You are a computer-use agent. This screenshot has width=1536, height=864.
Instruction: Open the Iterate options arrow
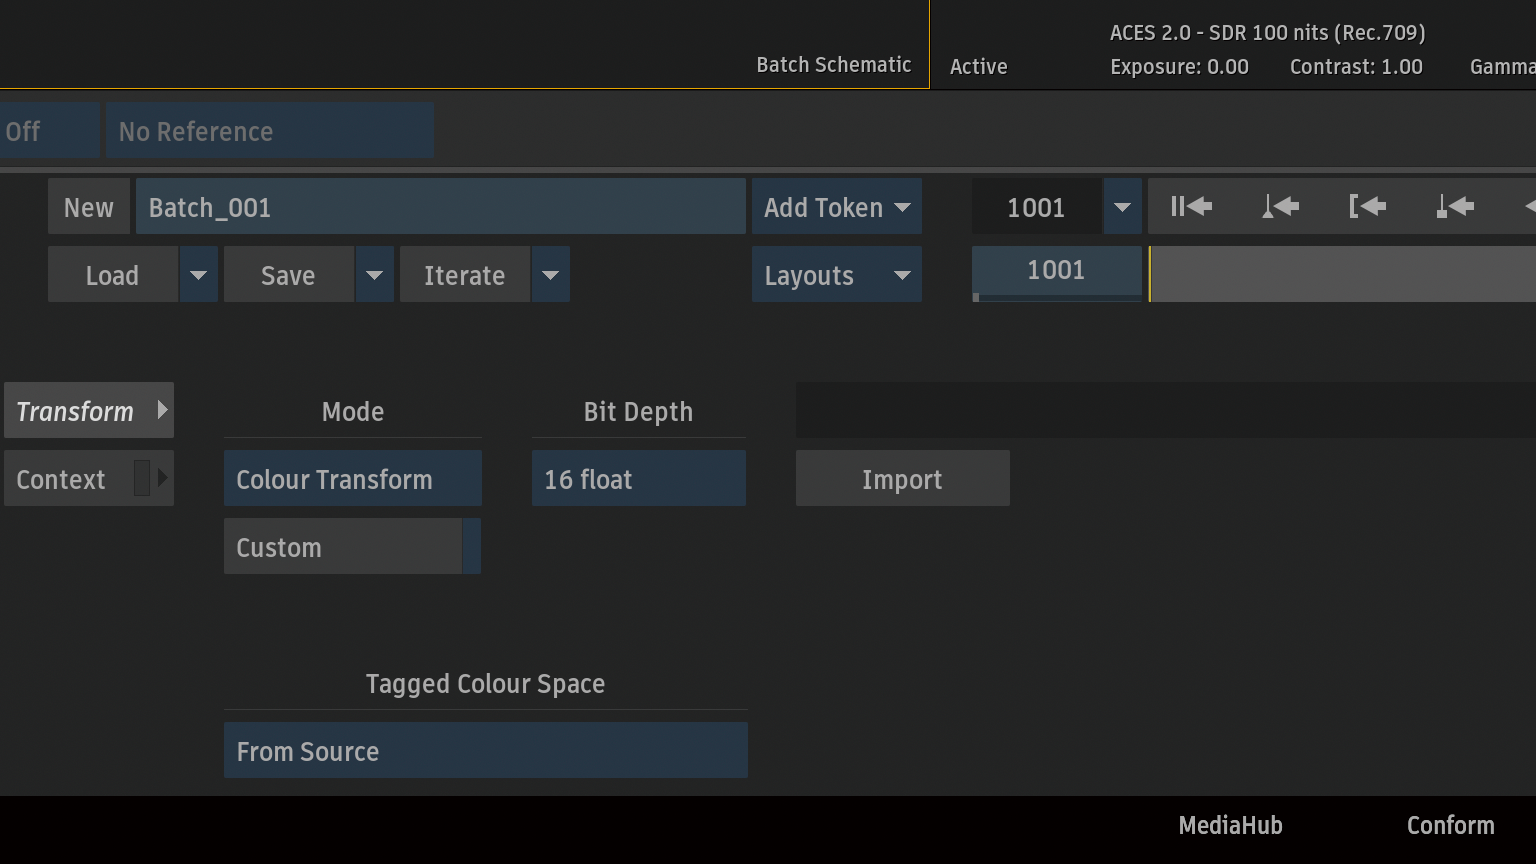point(550,275)
